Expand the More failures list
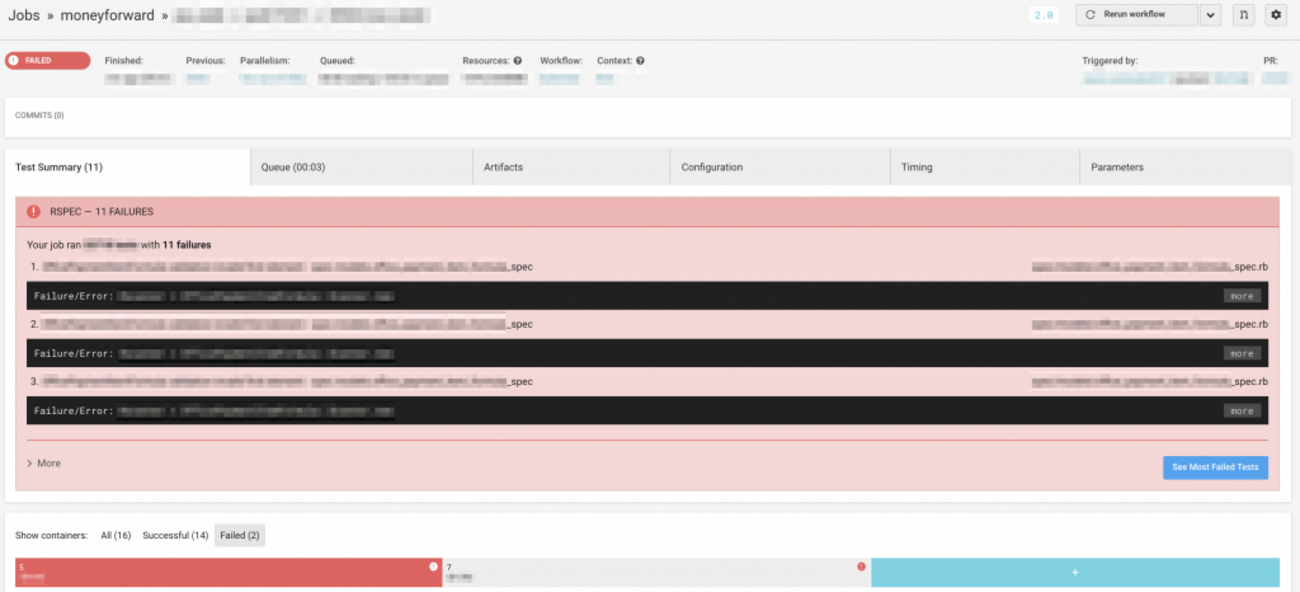The image size is (1300, 592). (44, 463)
